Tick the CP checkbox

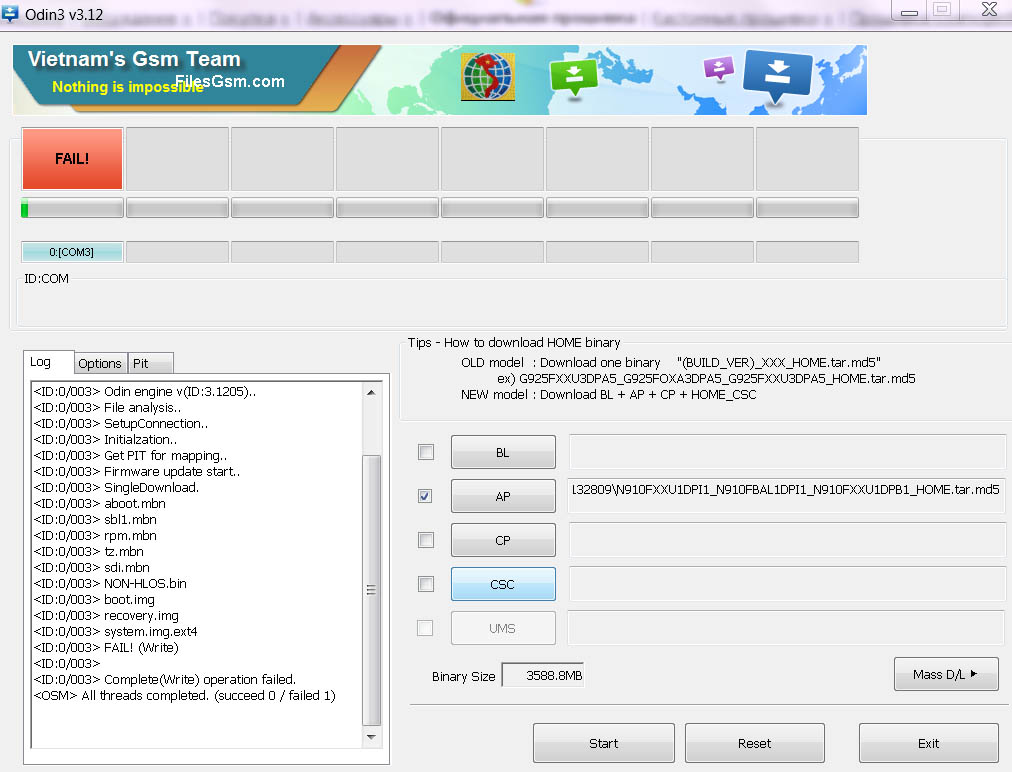coord(426,540)
